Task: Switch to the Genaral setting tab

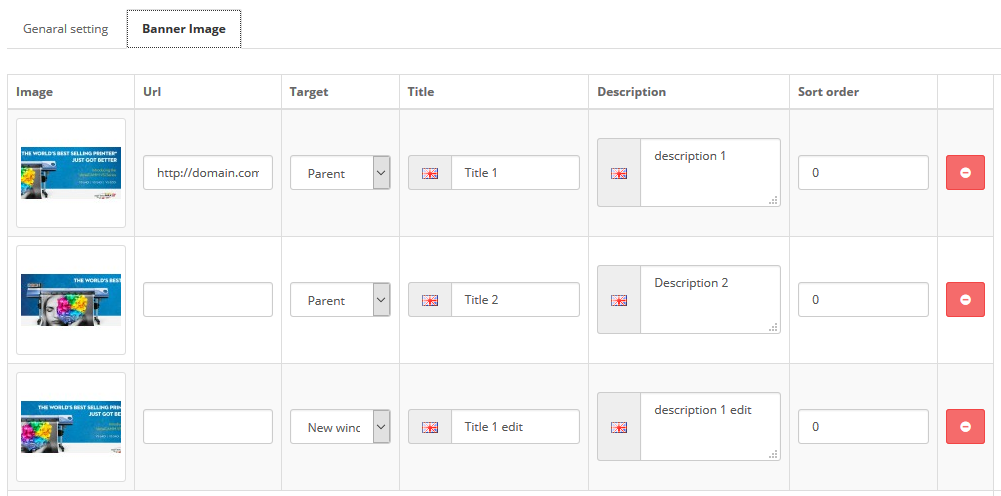Action: pos(65,29)
